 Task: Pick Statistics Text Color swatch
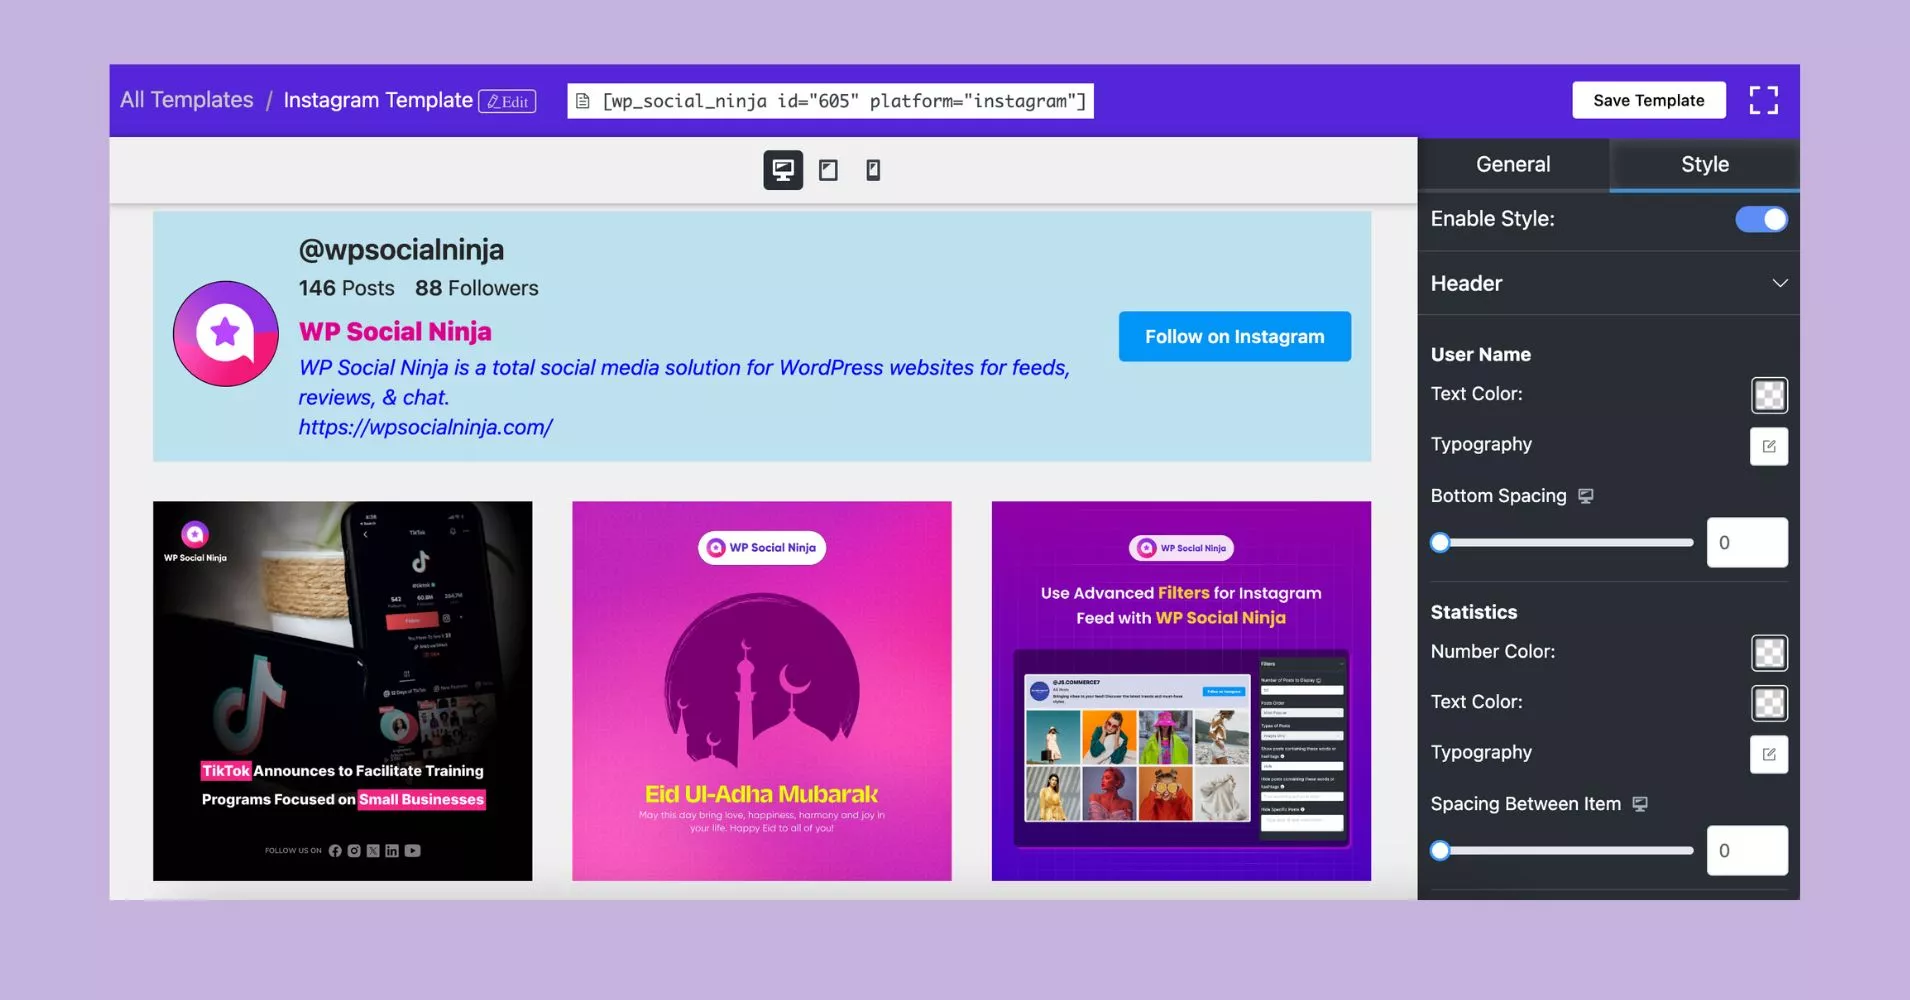[1769, 703]
